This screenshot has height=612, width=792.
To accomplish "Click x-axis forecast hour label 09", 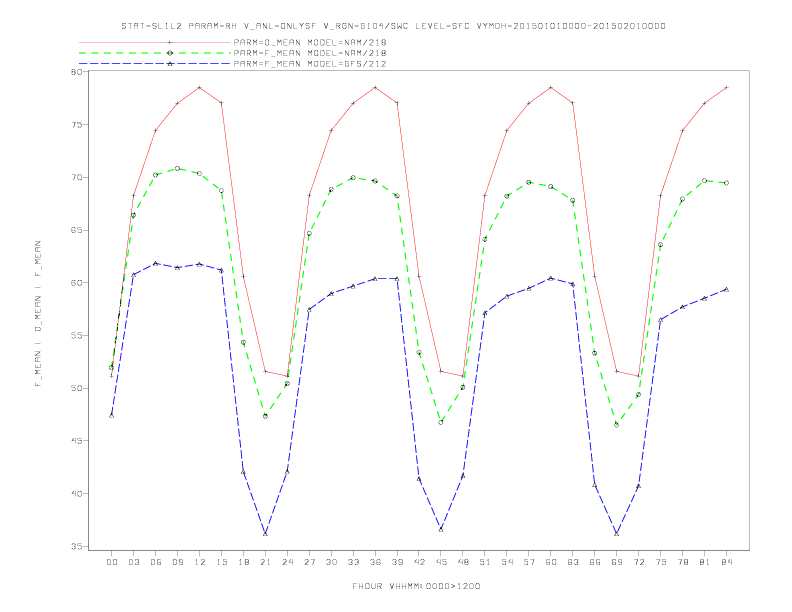I will [178, 562].
